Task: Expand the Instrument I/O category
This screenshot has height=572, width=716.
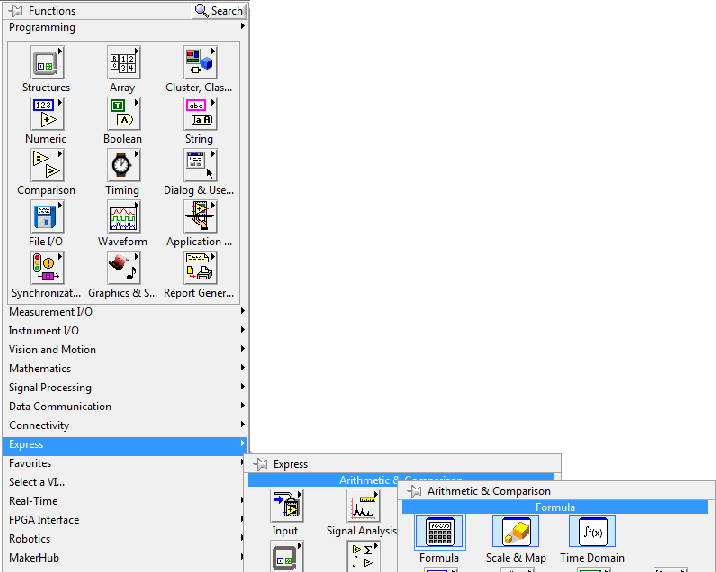Action: coord(126,331)
